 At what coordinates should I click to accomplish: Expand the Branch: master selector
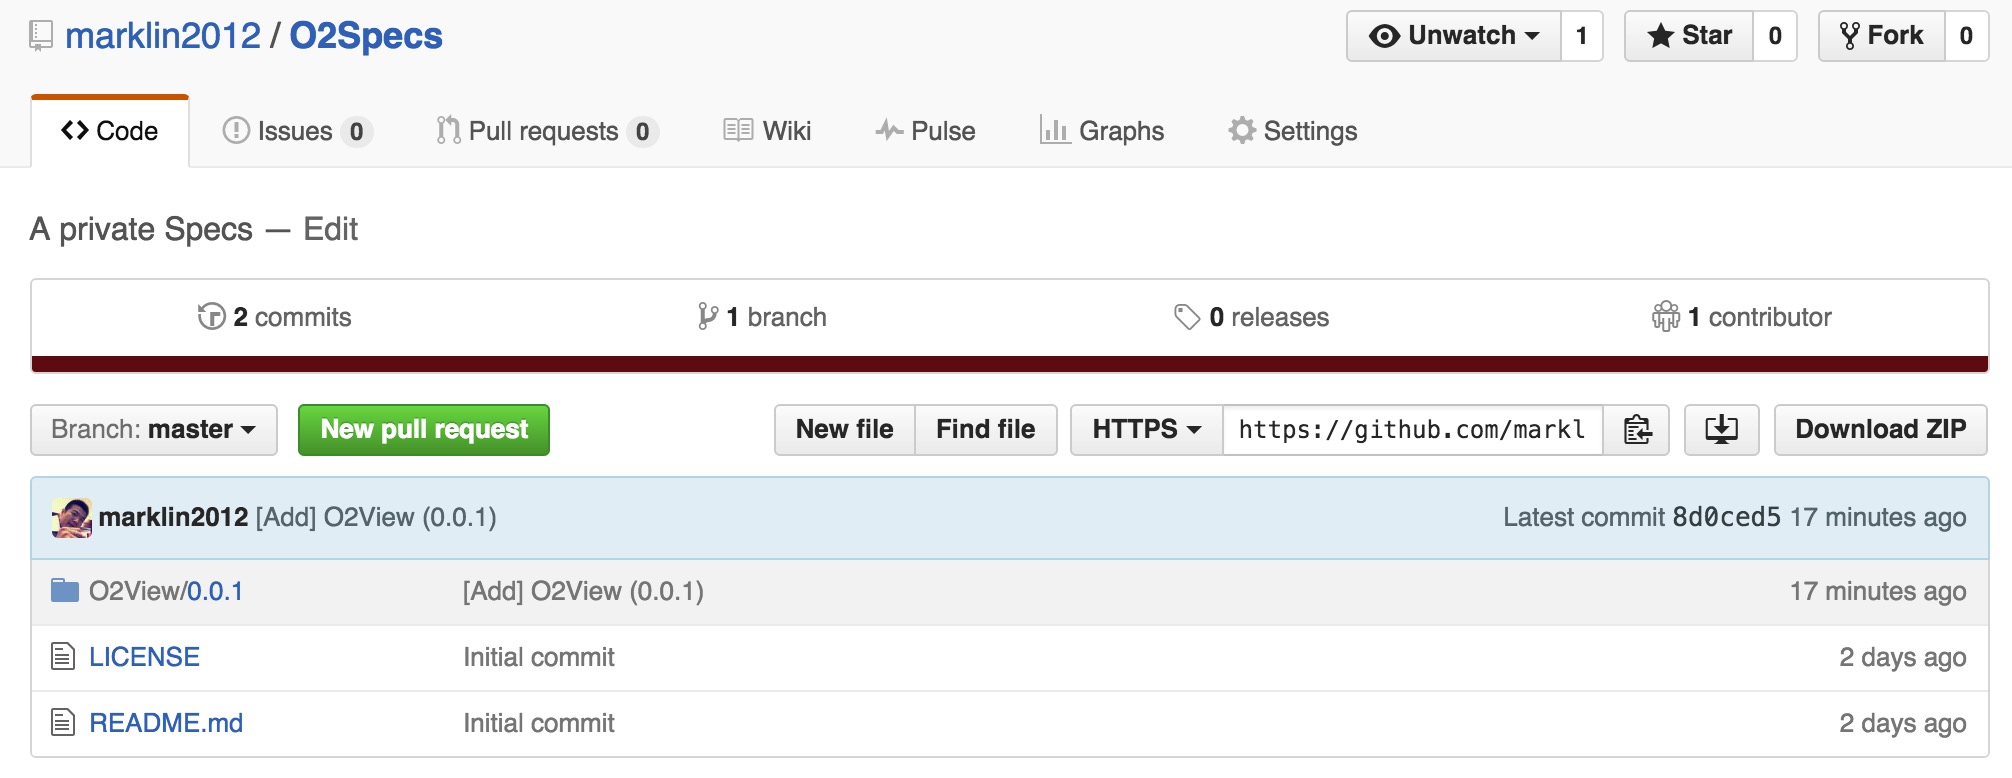tap(154, 430)
